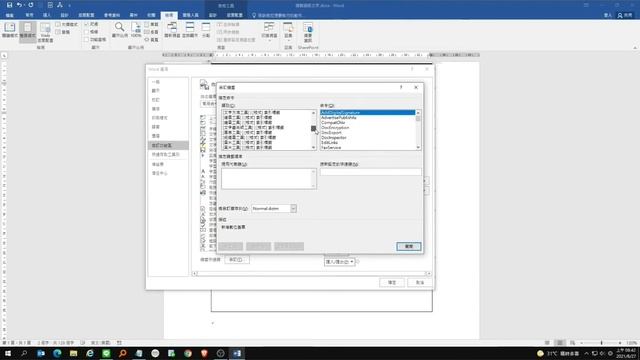Image resolution: width=640 pixels, height=360 pixels.
Task: Click help question mark in 自訂鍵盤 dialog
Action: [401, 87]
